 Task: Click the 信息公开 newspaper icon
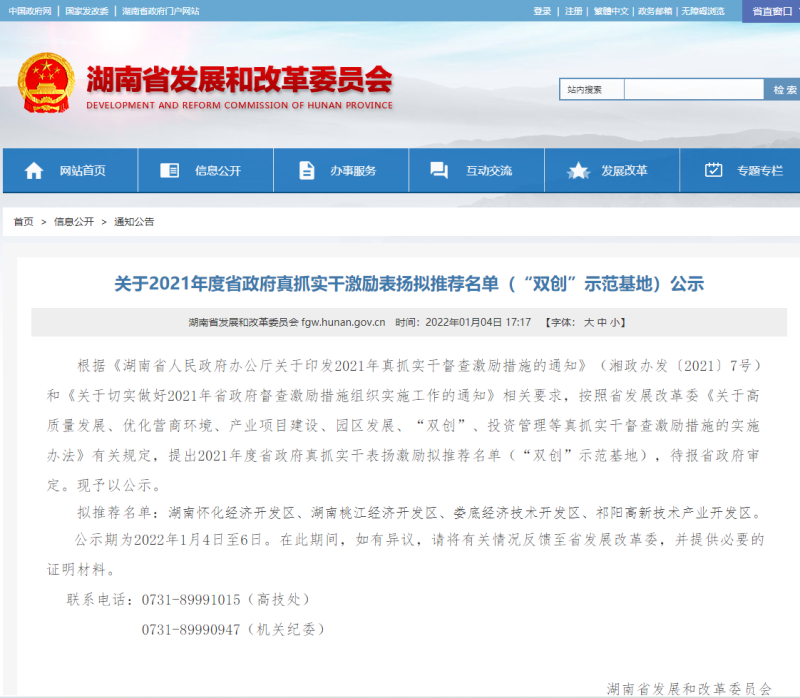click(x=169, y=170)
